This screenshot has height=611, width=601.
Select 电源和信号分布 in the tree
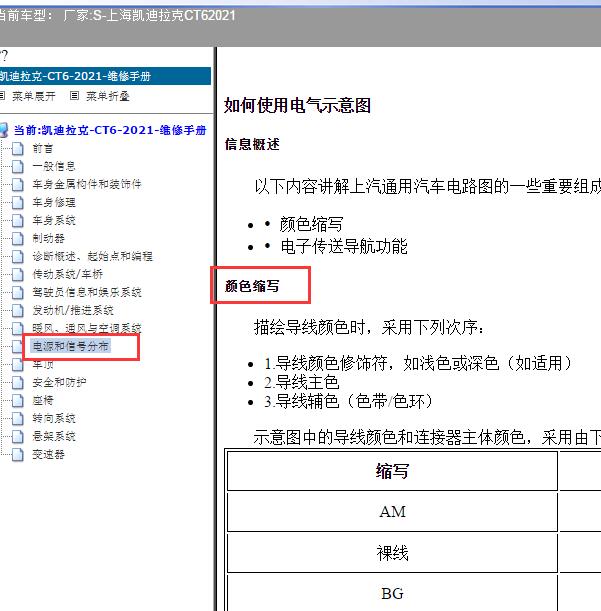click(71, 346)
